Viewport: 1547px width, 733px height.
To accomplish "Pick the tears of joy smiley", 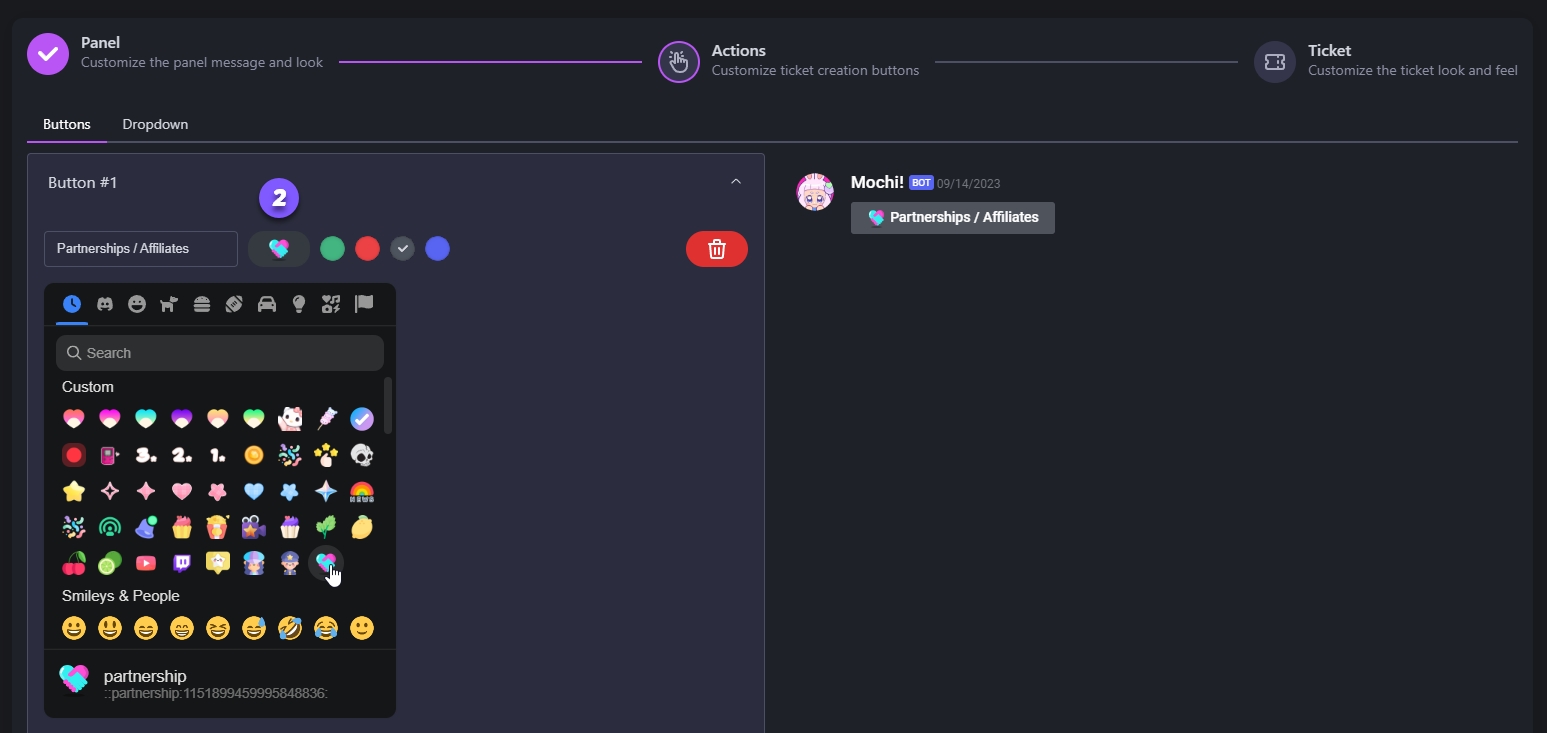I will (x=326, y=628).
